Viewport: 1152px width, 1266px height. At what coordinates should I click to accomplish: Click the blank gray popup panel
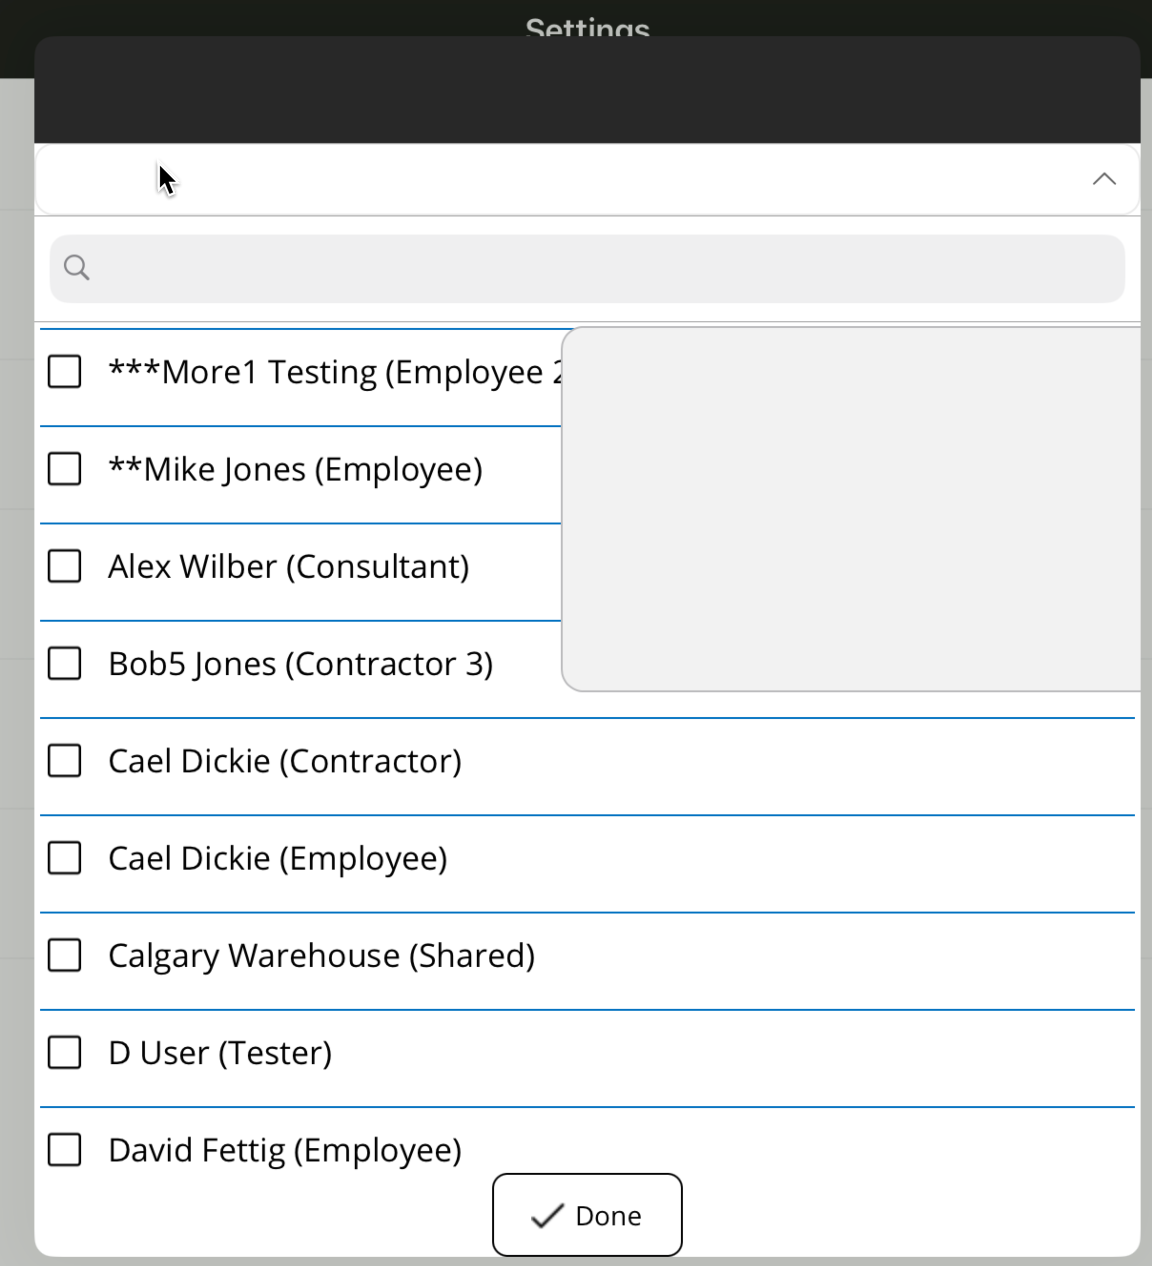click(850, 508)
